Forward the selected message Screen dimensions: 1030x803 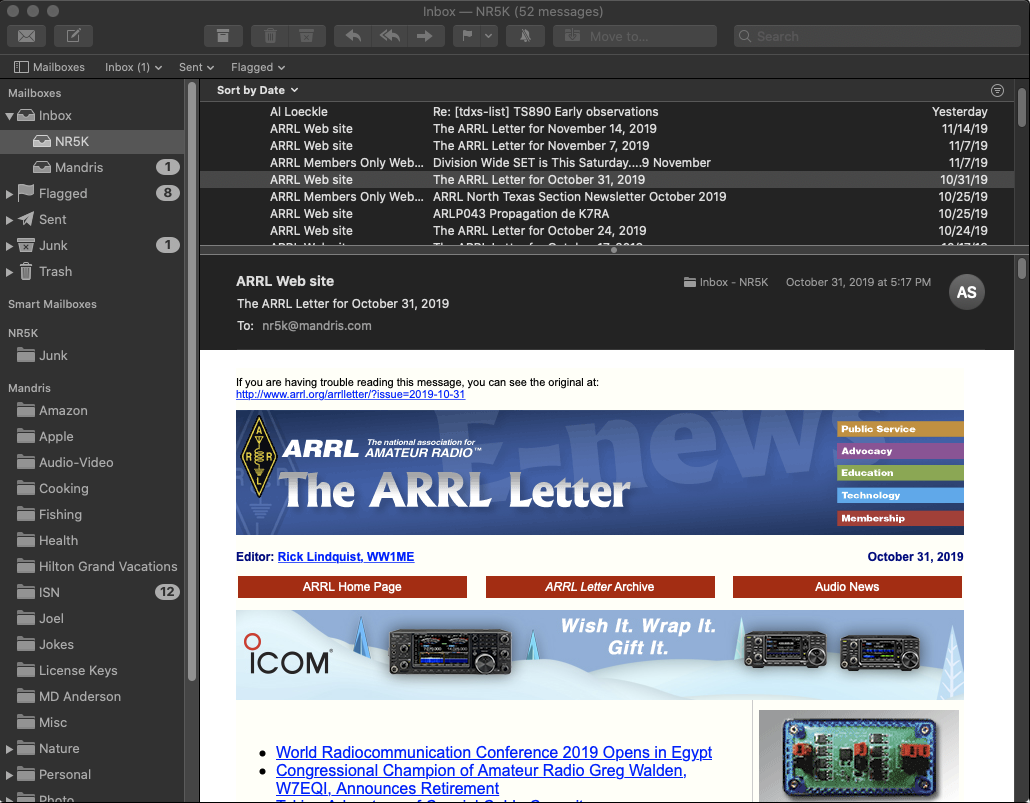point(426,36)
